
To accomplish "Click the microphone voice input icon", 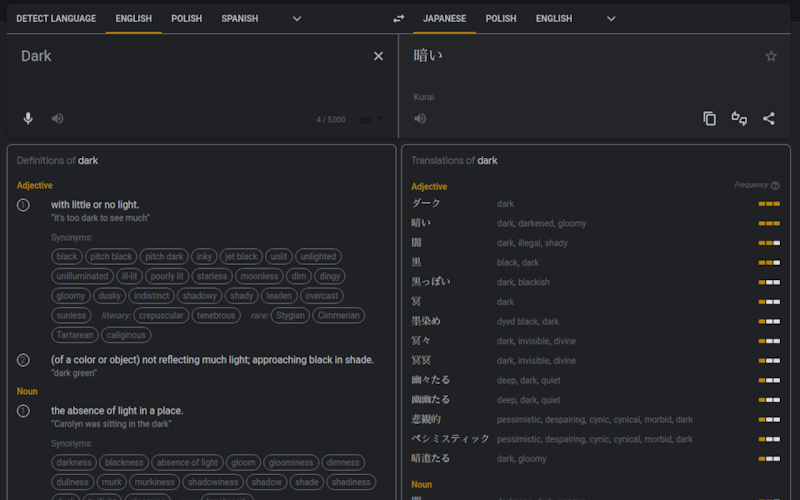I will (x=28, y=118).
